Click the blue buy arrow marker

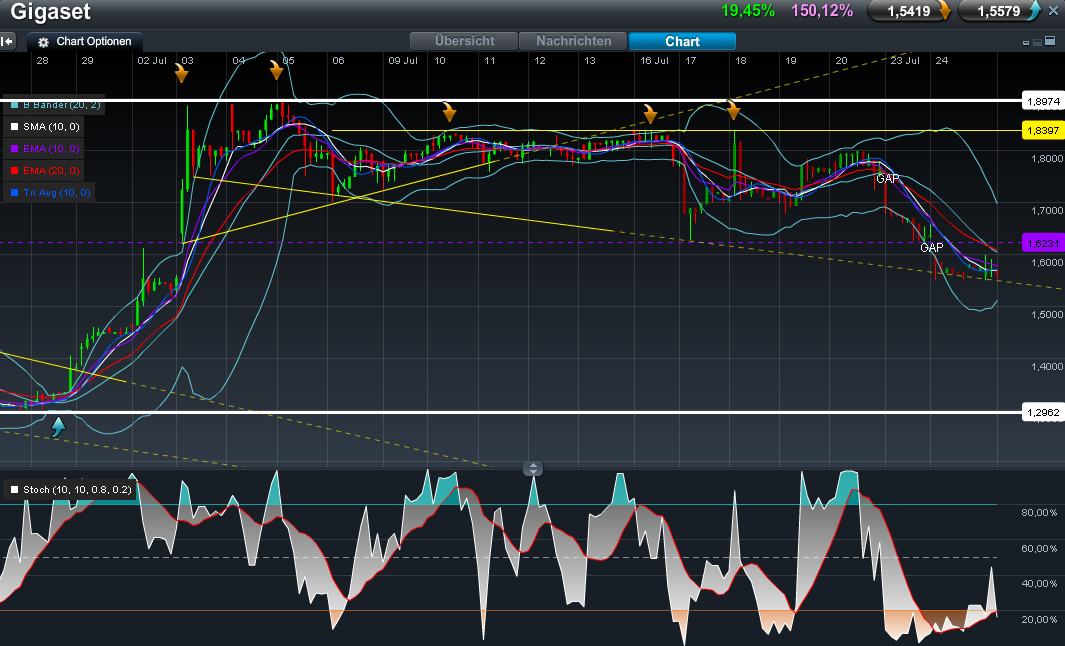tap(58, 427)
